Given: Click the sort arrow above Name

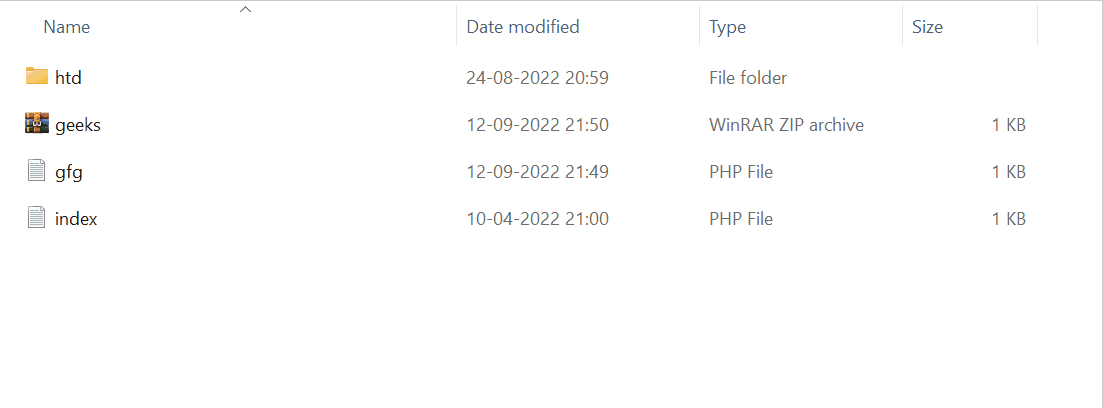Looking at the screenshot, I should click(x=245, y=10).
